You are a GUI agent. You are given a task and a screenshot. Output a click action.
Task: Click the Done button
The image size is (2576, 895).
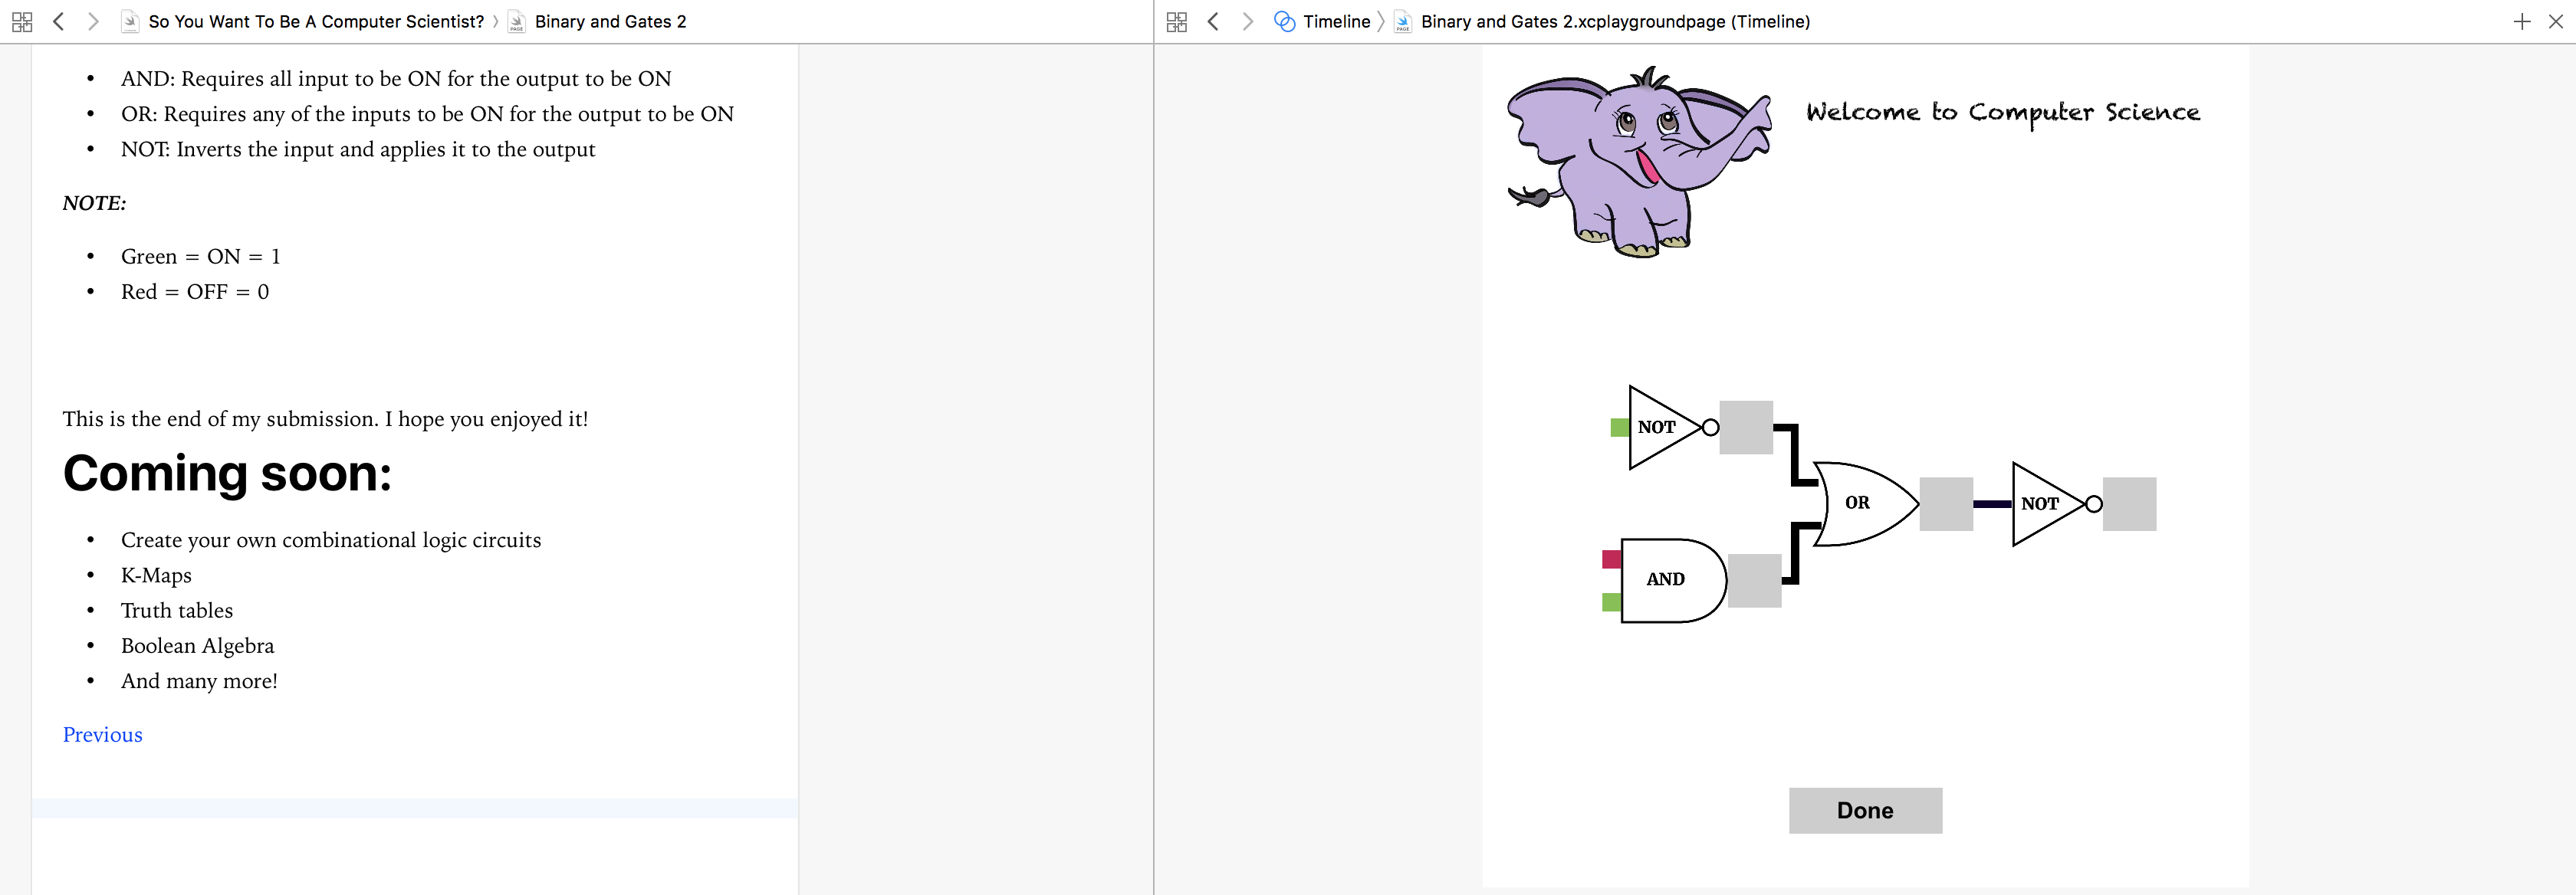click(1865, 810)
